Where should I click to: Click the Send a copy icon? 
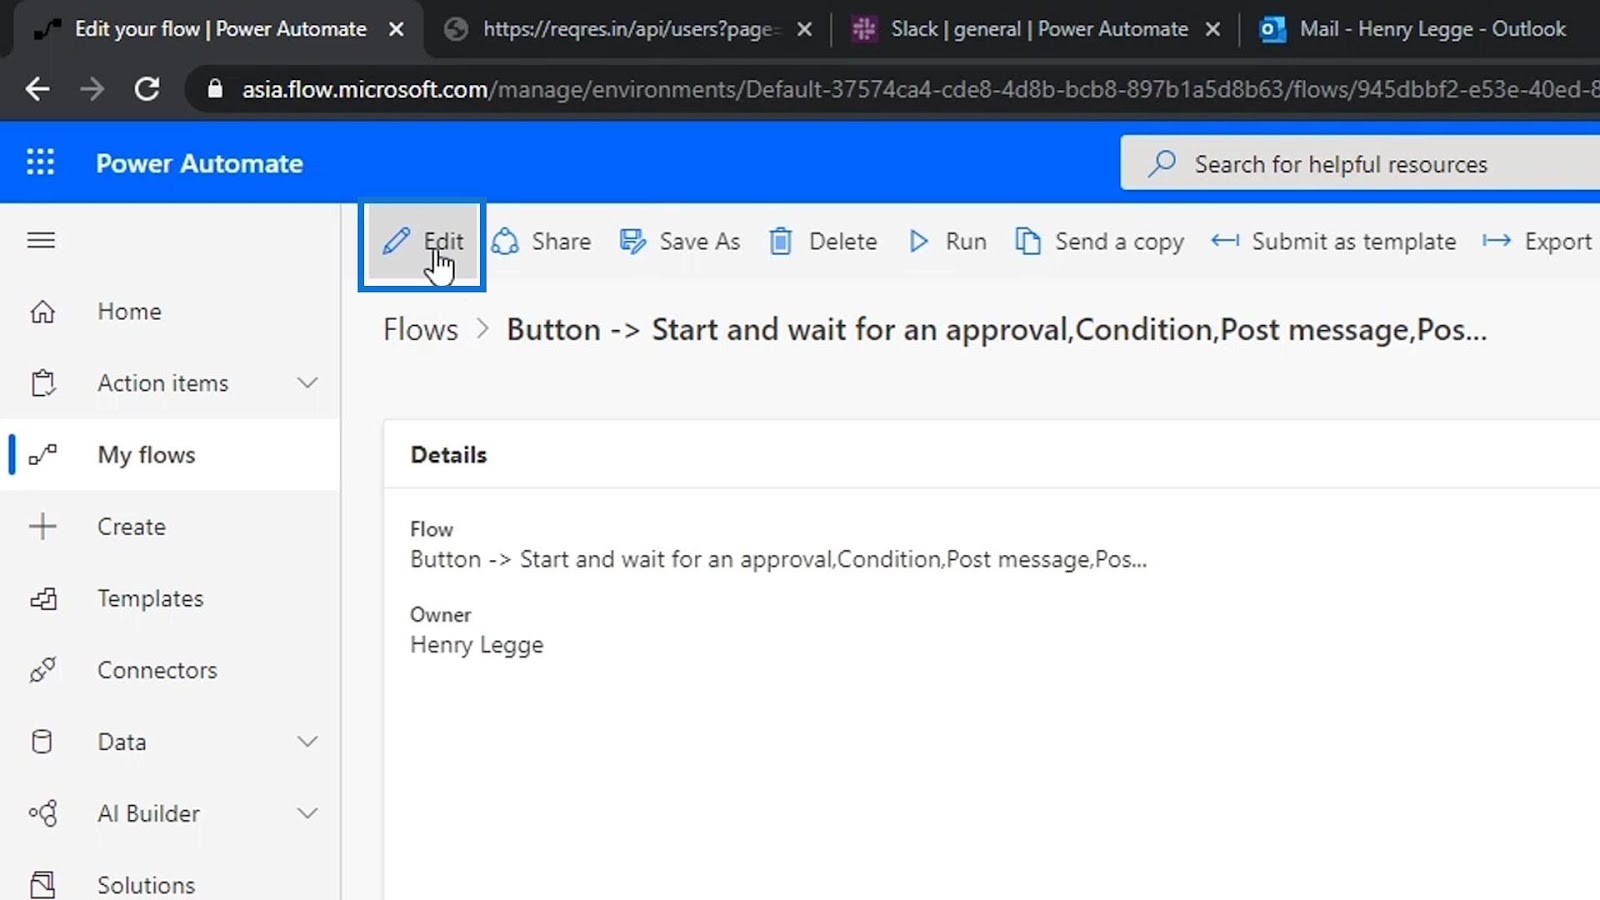pos(1027,241)
